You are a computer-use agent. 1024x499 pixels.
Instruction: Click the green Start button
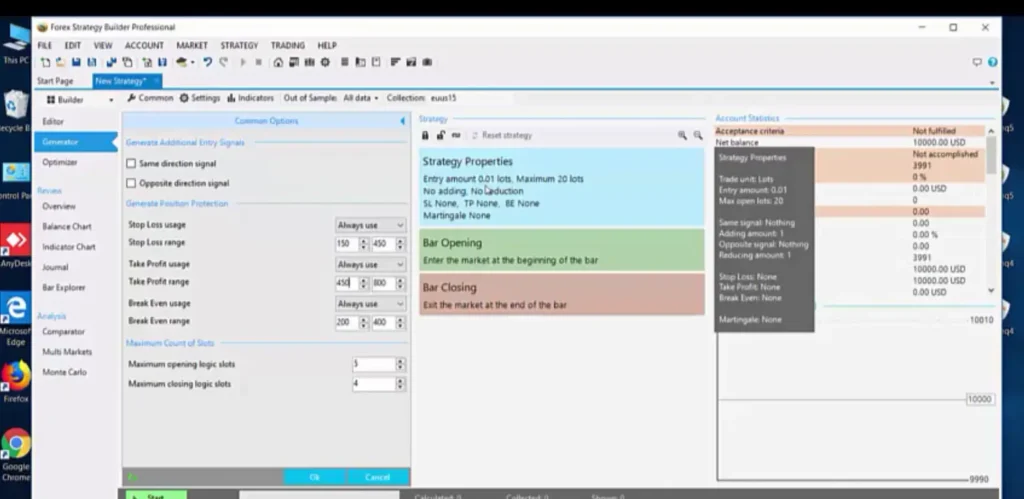[x=156, y=496]
